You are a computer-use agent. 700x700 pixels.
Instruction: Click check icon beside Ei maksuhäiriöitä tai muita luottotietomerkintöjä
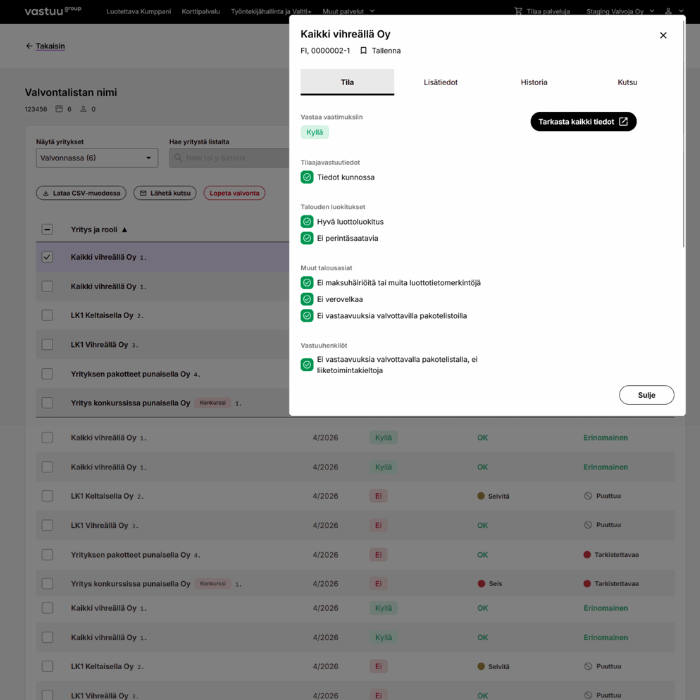pos(307,283)
